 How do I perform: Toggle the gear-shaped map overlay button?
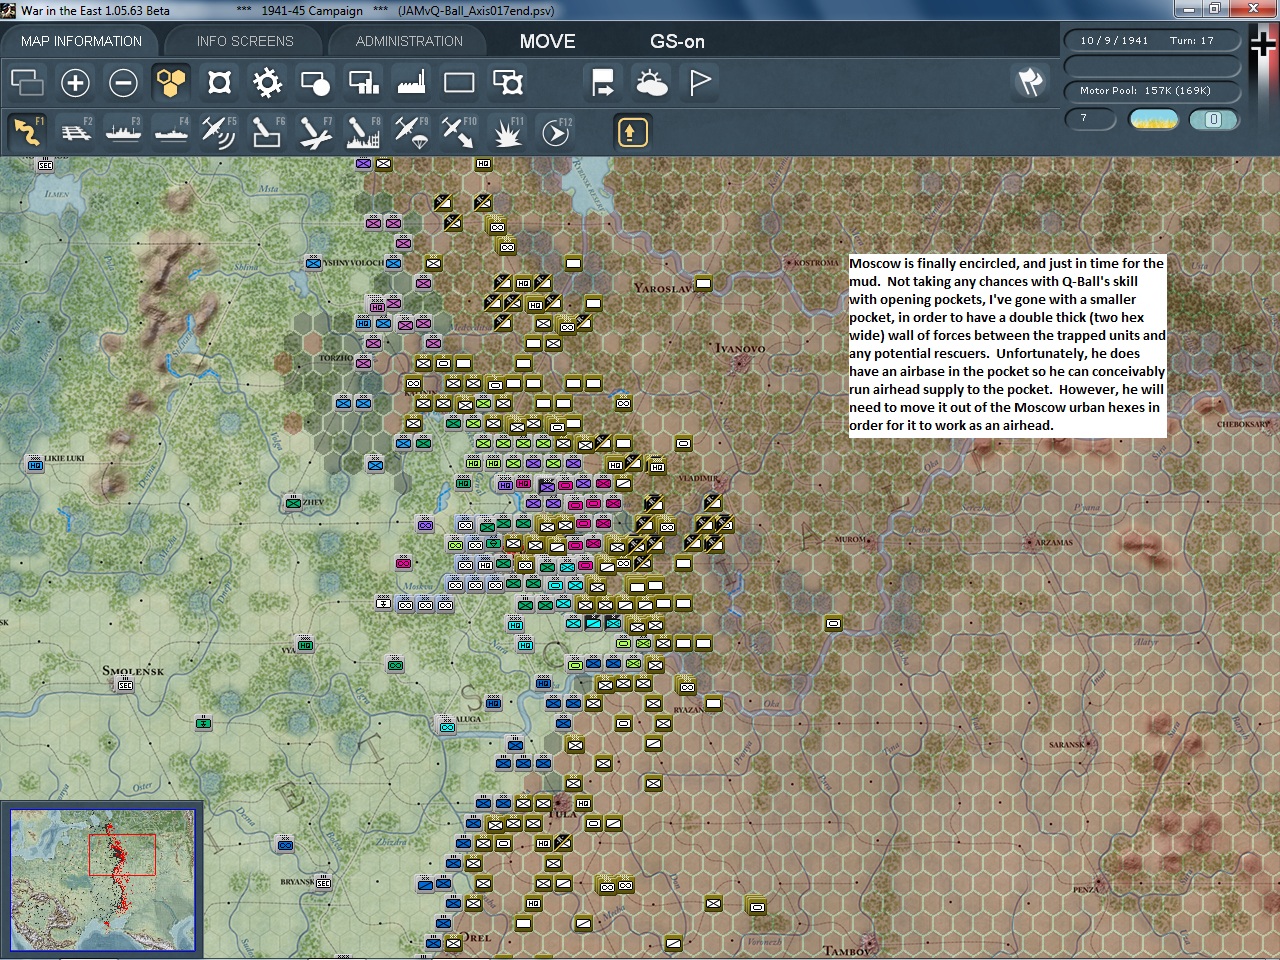click(x=267, y=82)
